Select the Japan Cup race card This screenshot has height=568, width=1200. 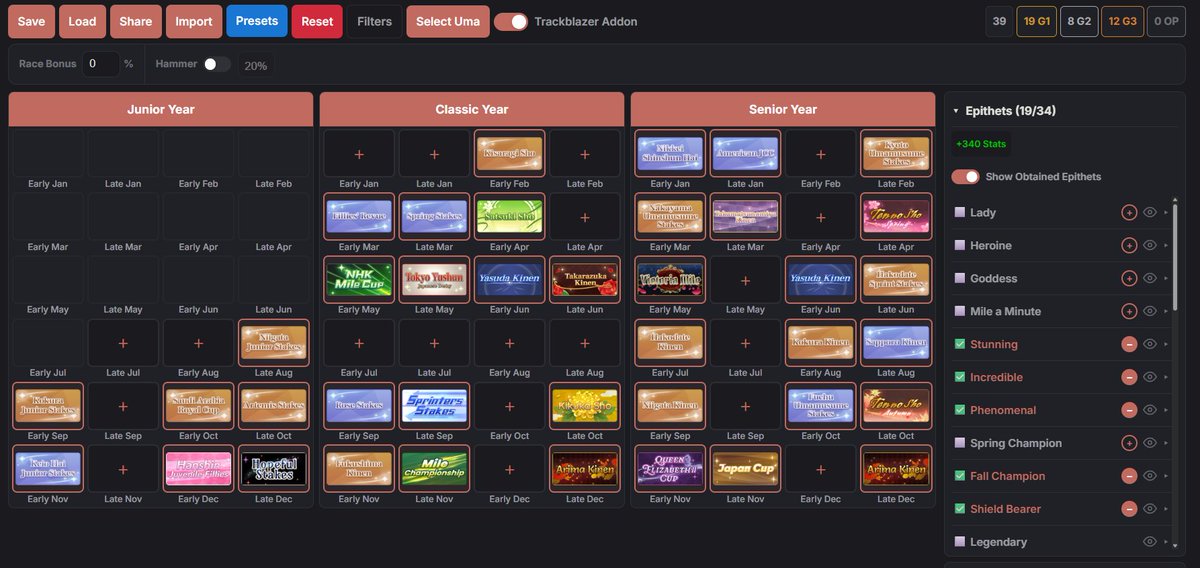point(745,469)
